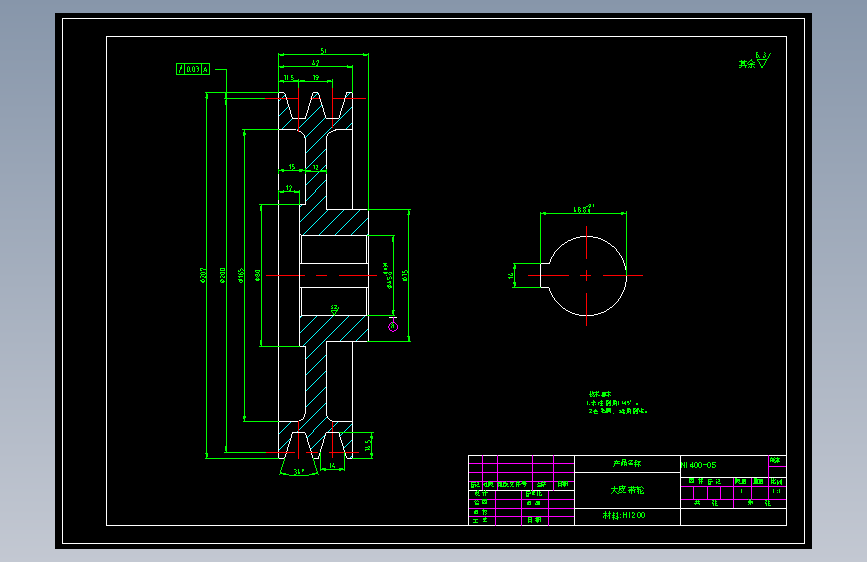The image size is (867, 562).
Task: Click the 14 groove width dimension at bottom
Action: [332, 466]
